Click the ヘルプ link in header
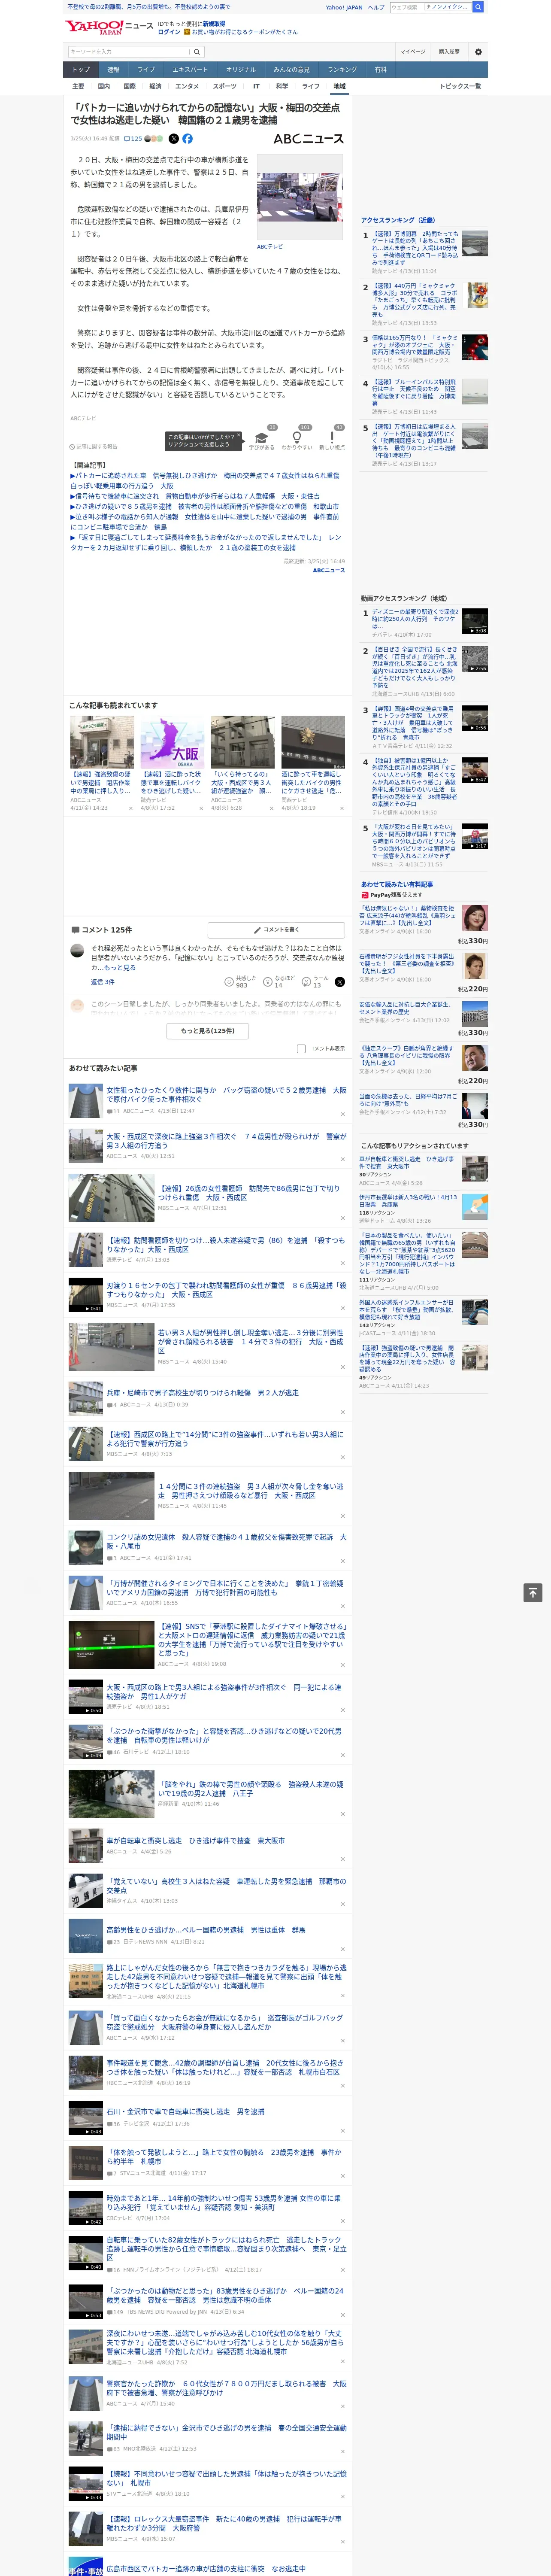 tap(376, 7)
